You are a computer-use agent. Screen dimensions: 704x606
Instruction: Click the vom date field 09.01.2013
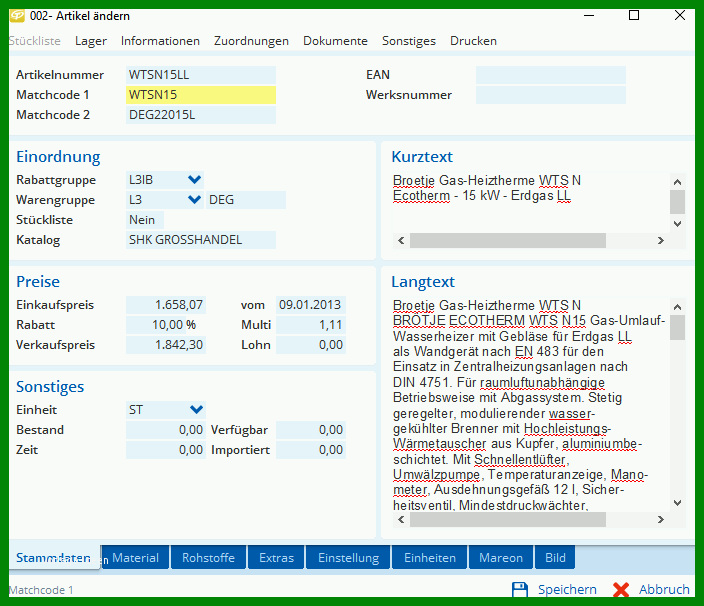pos(311,305)
